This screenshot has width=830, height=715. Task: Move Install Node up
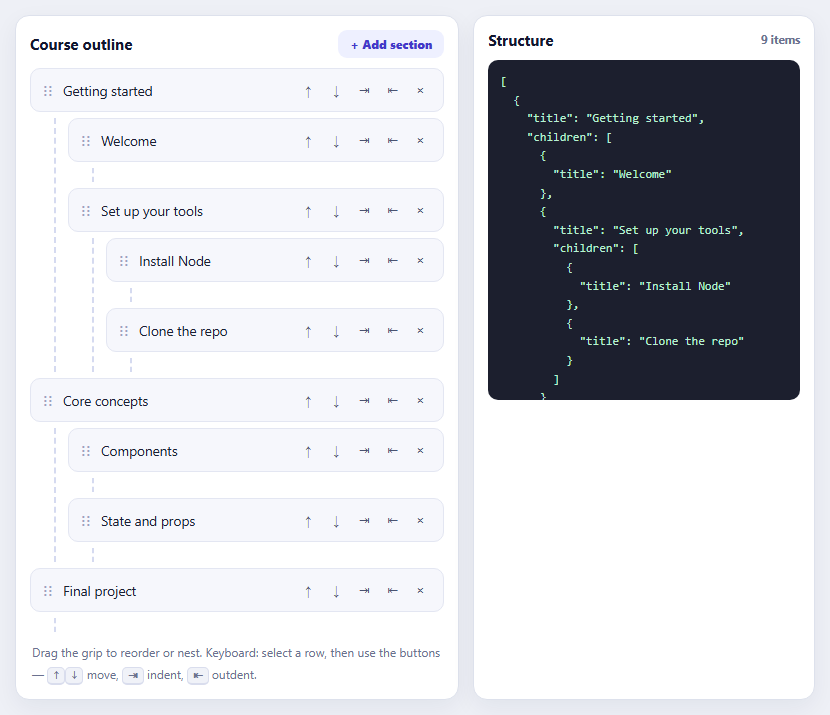tap(308, 261)
